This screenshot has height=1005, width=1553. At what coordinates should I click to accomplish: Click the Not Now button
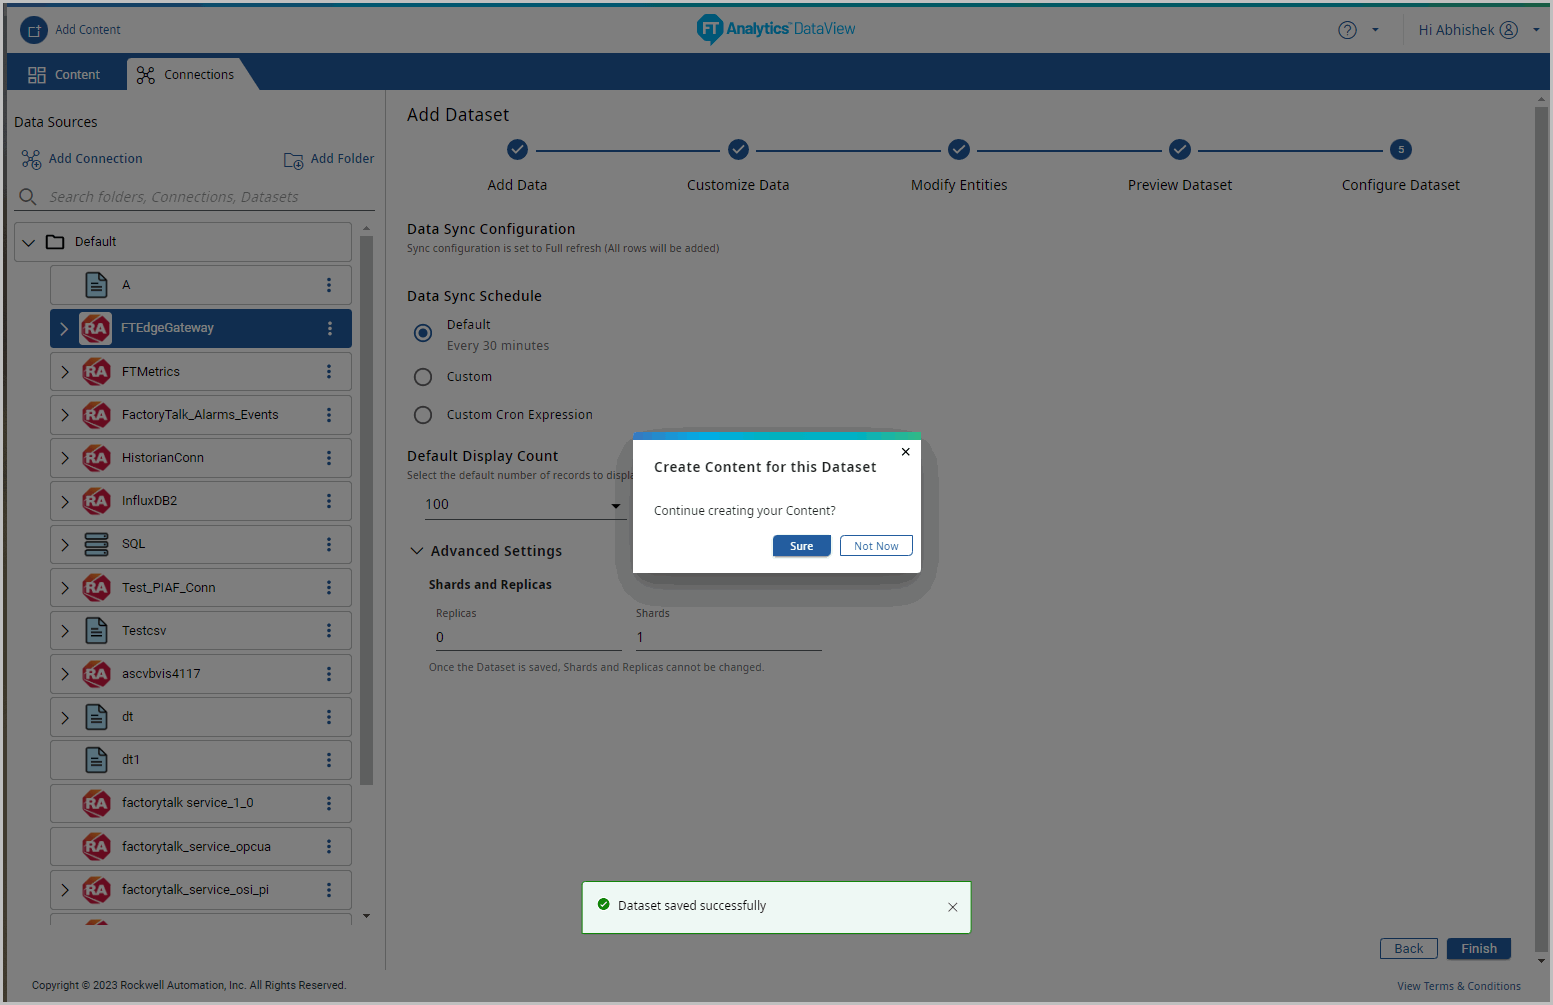click(876, 546)
